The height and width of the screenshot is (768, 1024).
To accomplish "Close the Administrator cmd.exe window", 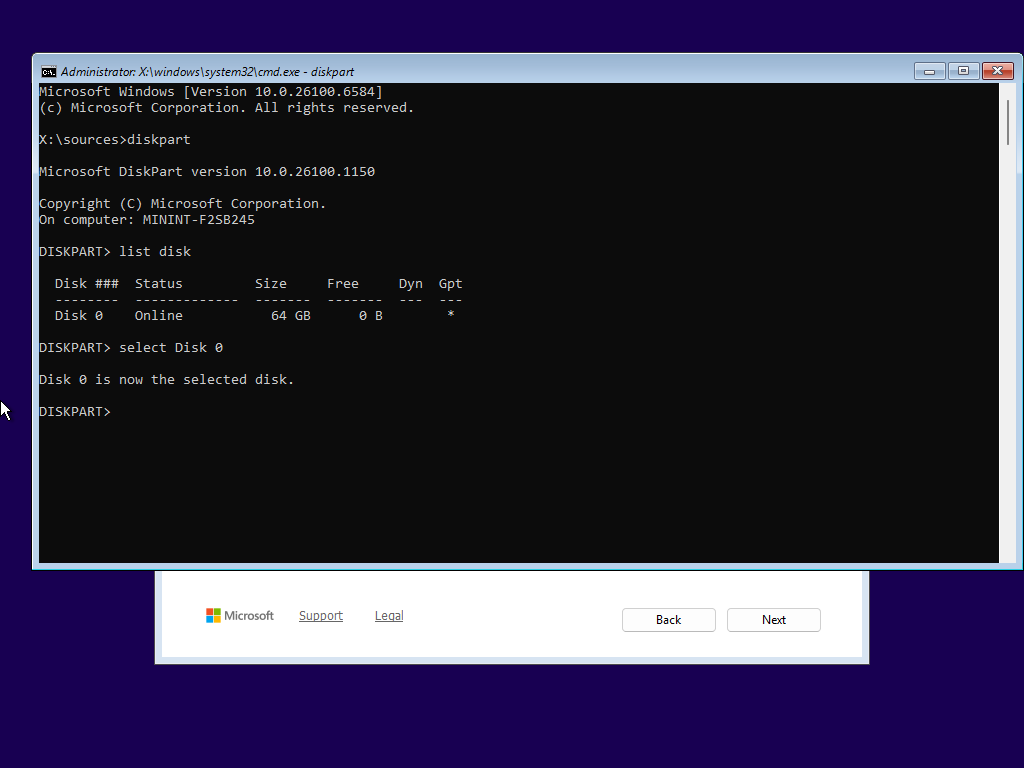I will pyautogui.click(x=998, y=71).
